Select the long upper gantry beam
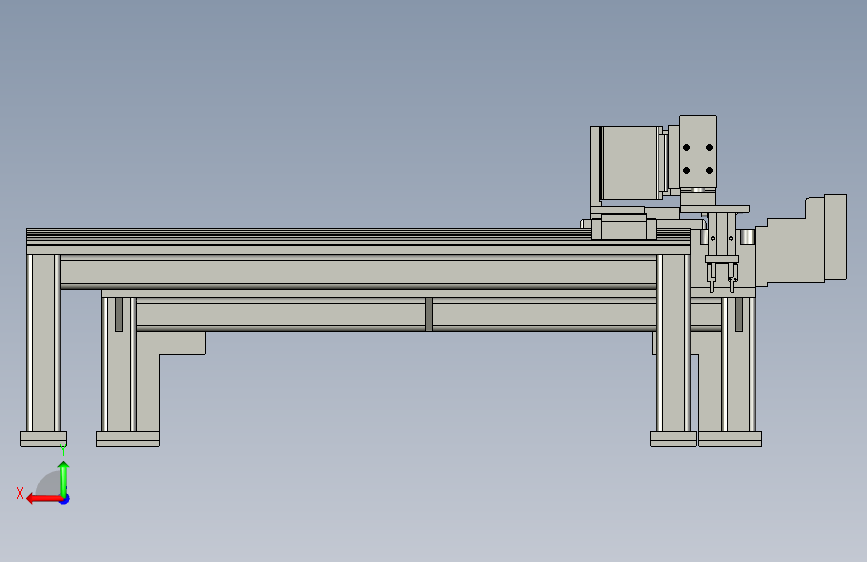Viewport: 867px width, 562px height. coord(358,272)
